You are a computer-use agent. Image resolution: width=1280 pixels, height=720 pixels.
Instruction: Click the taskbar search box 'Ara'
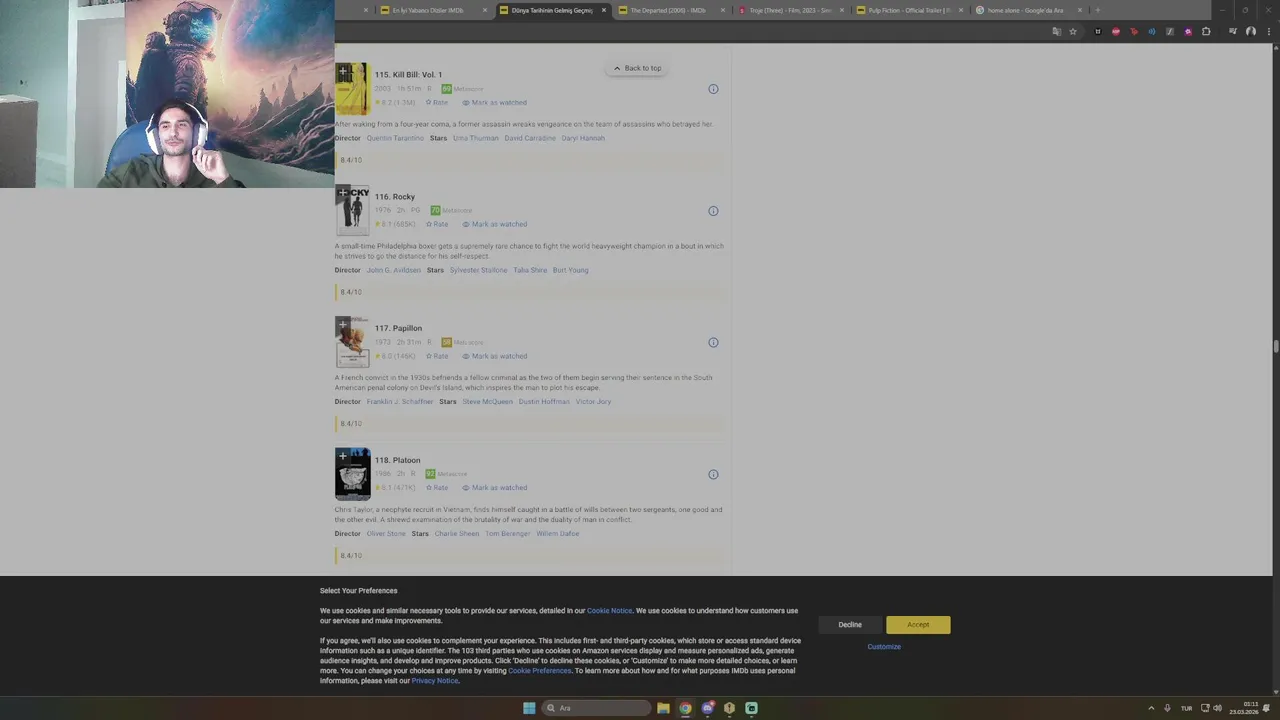595,708
